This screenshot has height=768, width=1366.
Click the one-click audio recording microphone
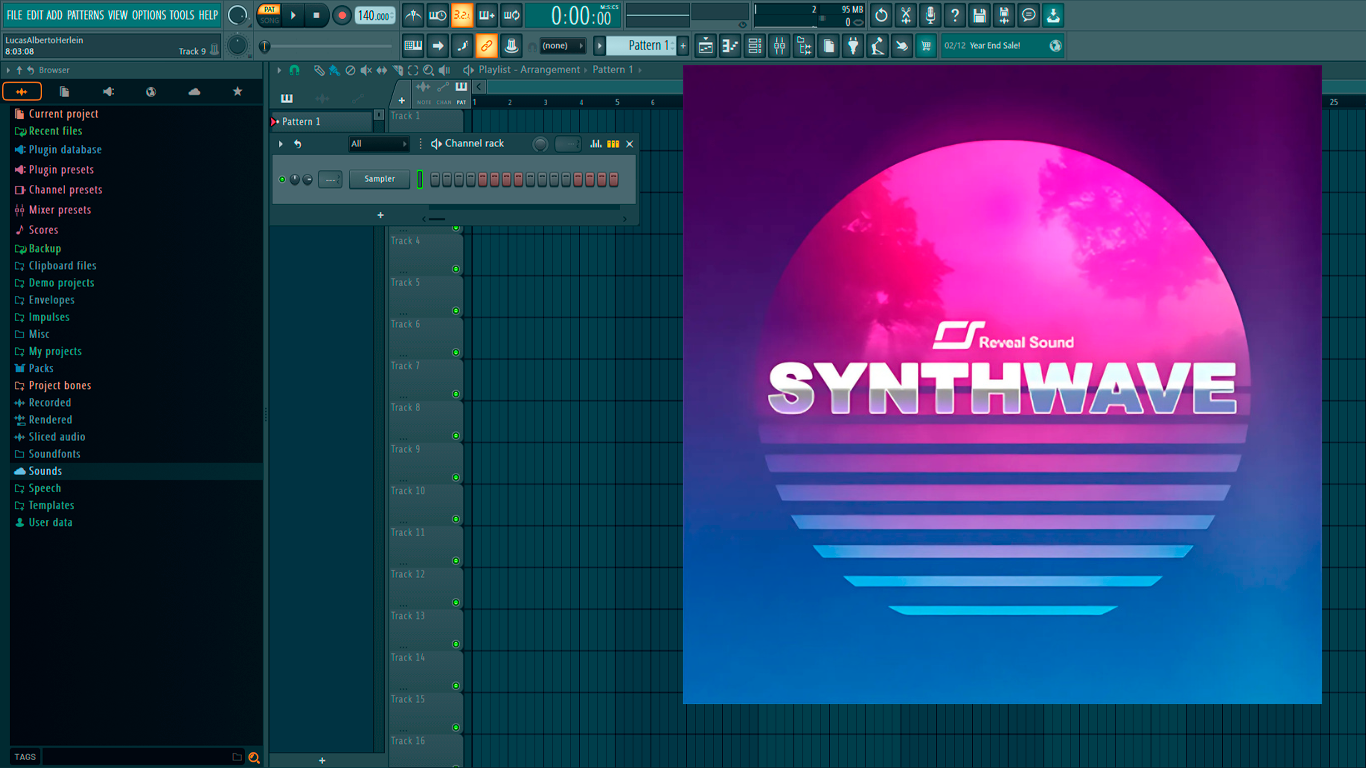coord(930,15)
